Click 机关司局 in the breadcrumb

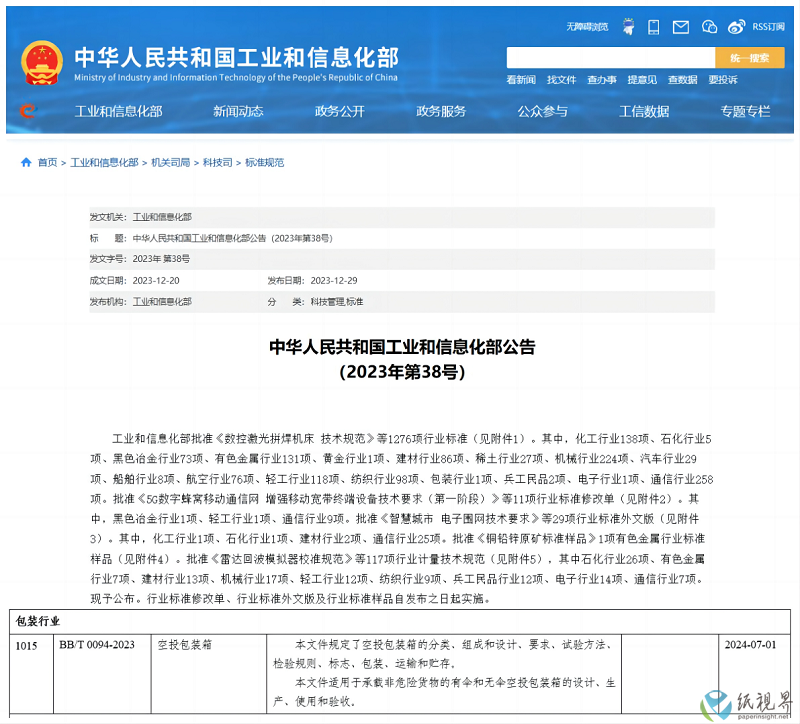[x=170, y=163]
